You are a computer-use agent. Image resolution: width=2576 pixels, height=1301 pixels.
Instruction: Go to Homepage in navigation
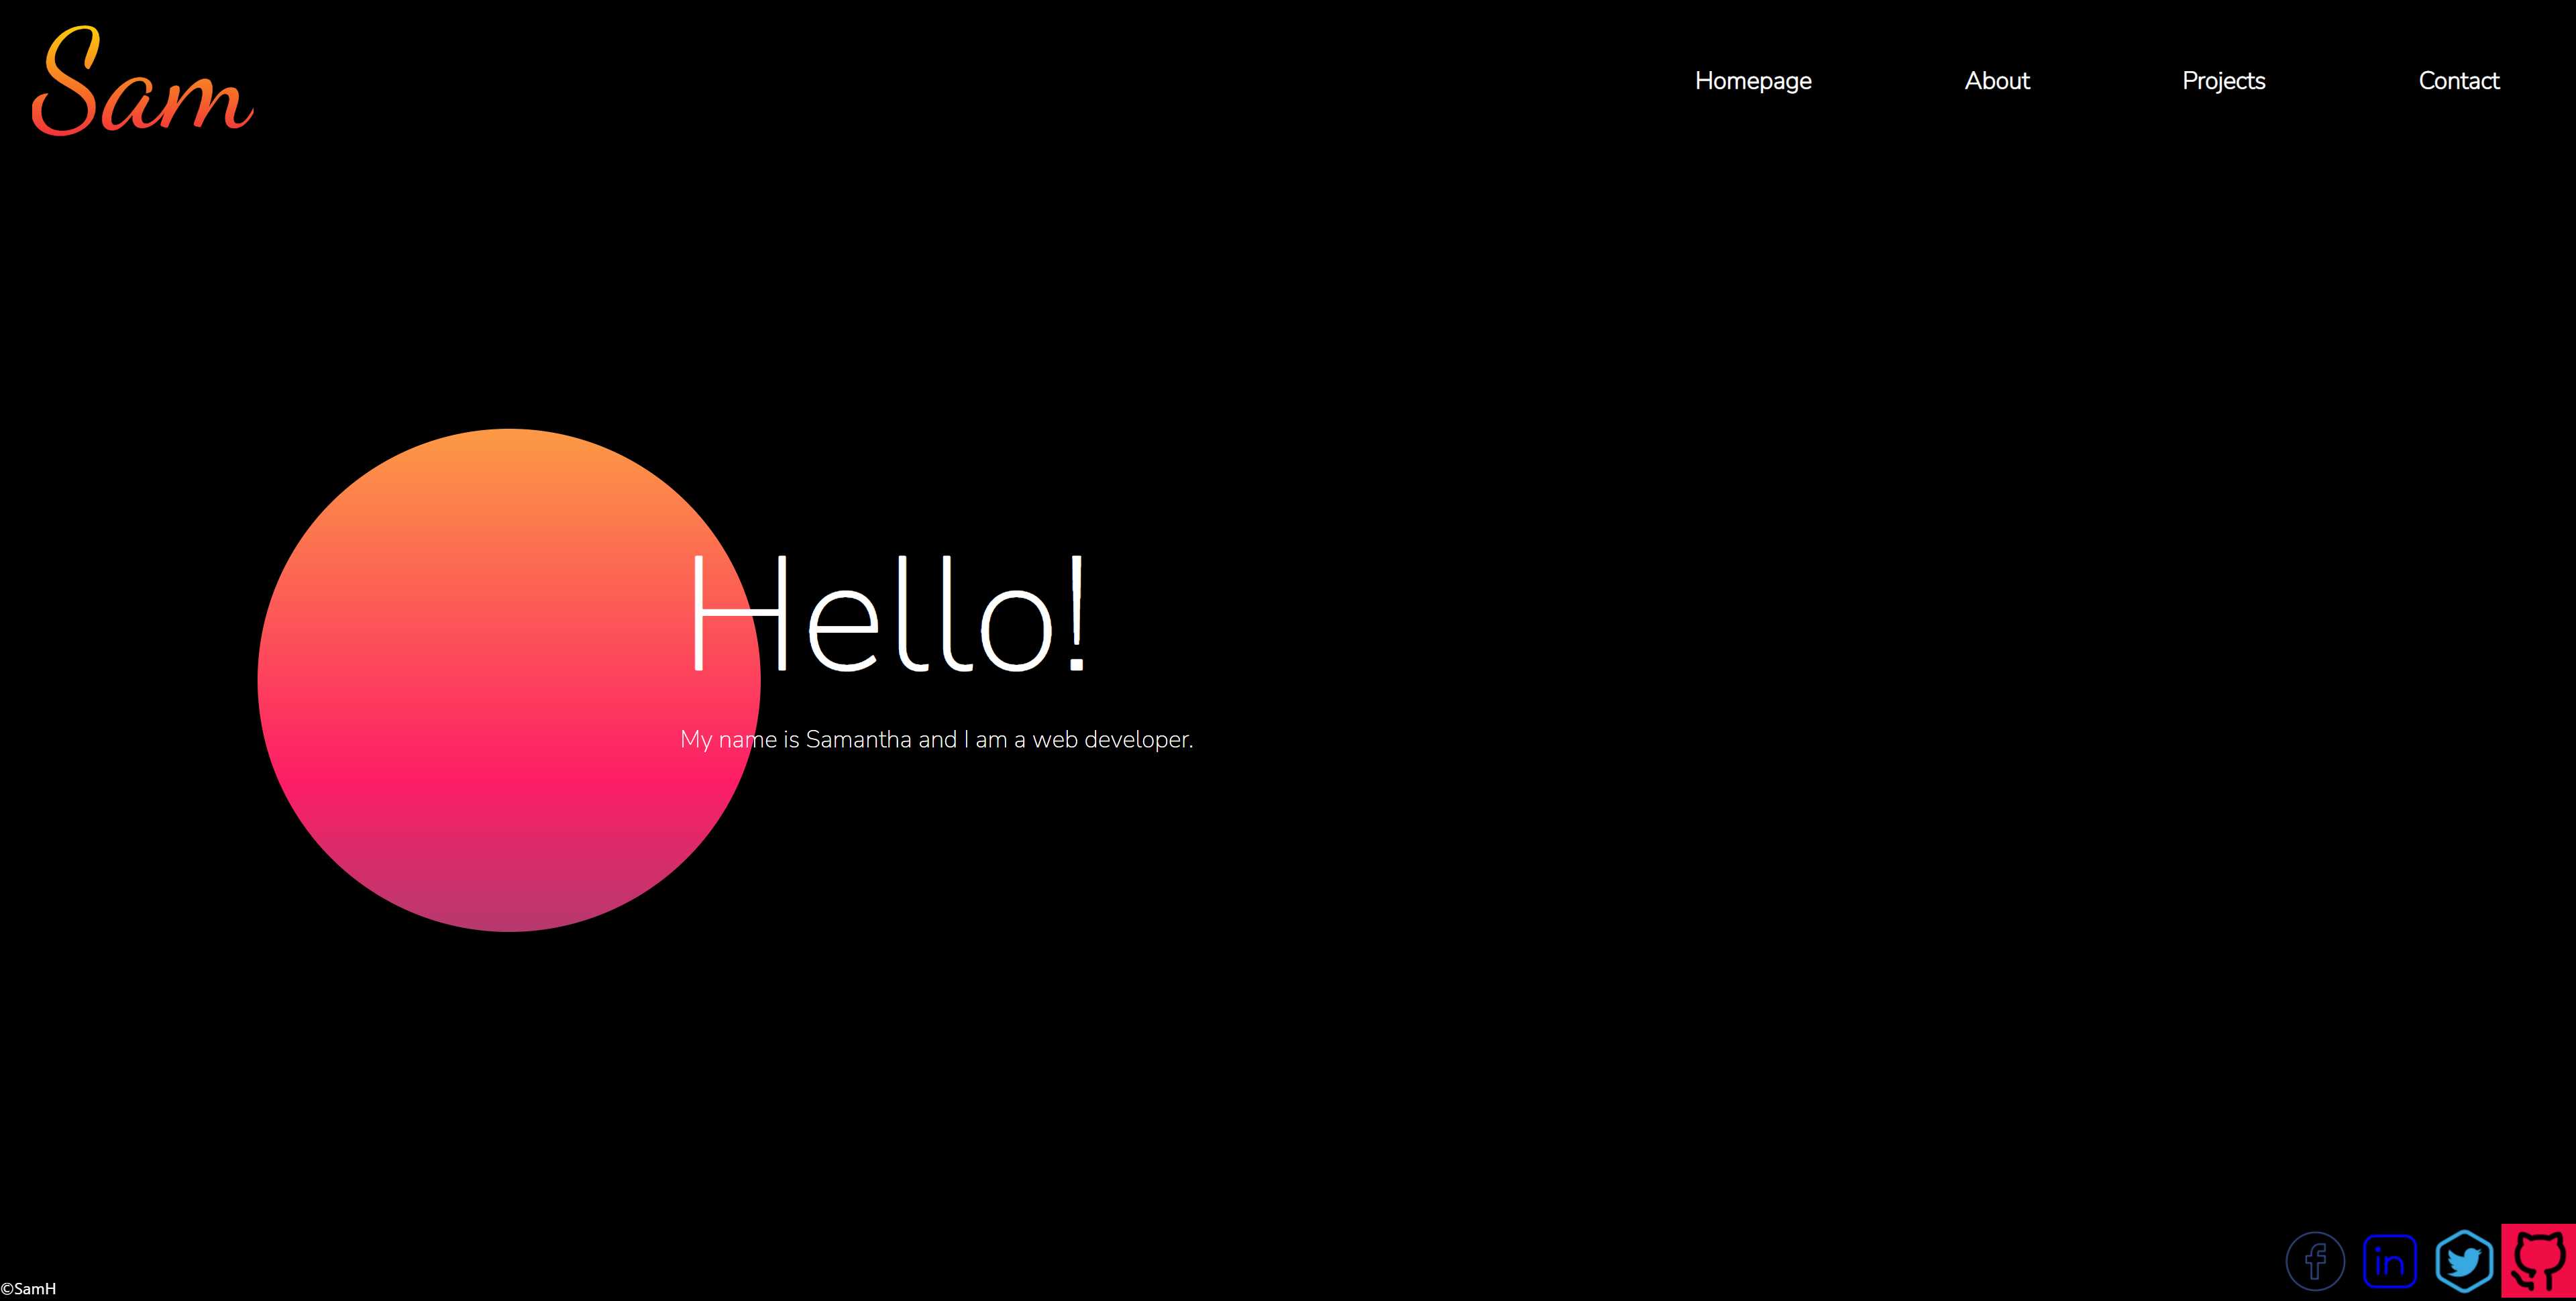pyautogui.click(x=1753, y=81)
